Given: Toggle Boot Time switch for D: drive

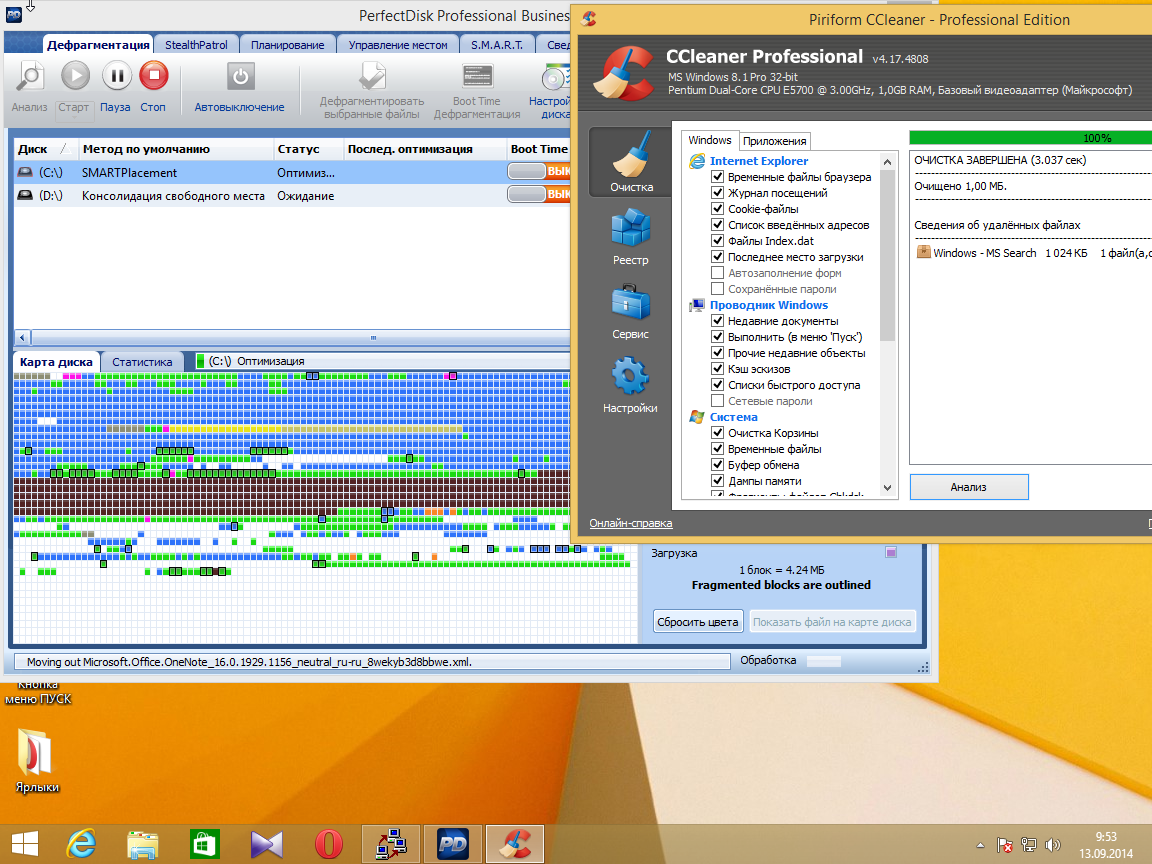Looking at the screenshot, I should pos(539,195).
